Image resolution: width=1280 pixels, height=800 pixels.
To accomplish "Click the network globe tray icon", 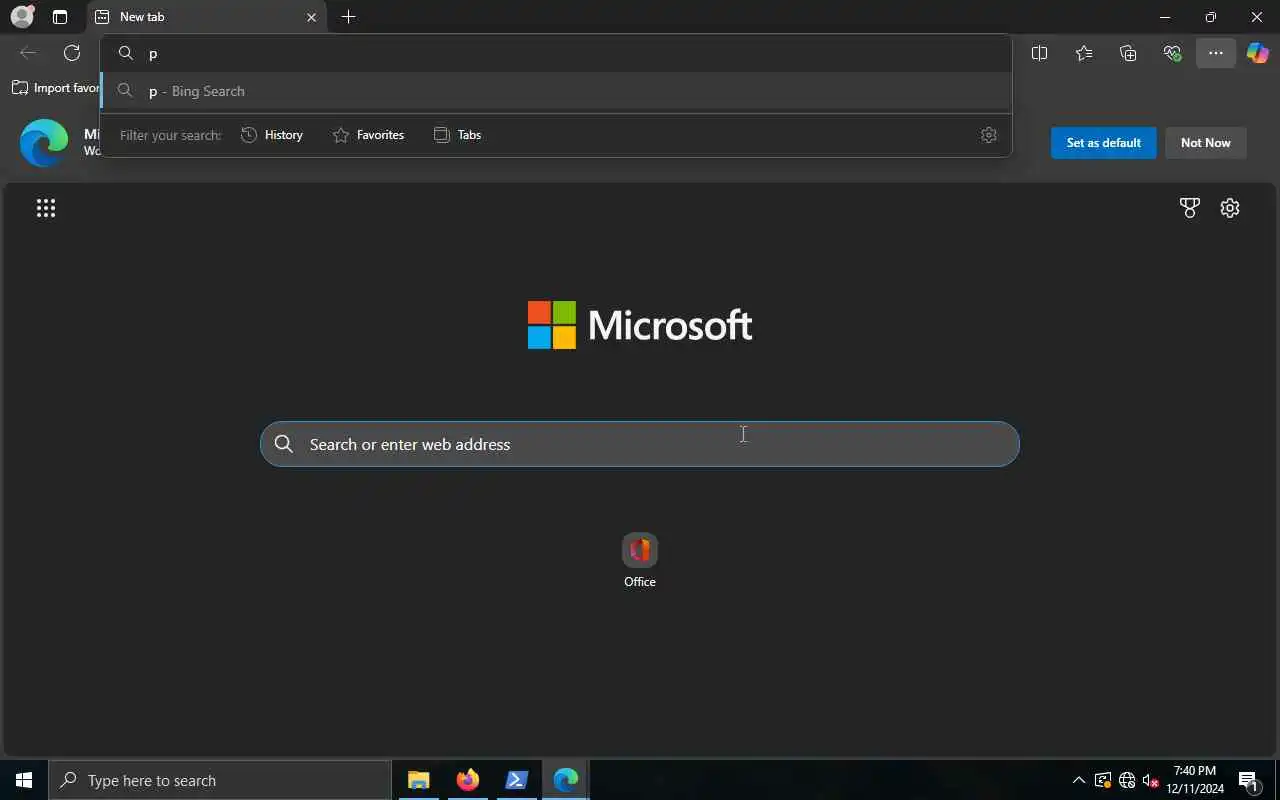I will pyautogui.click(x=1127, y=780).
